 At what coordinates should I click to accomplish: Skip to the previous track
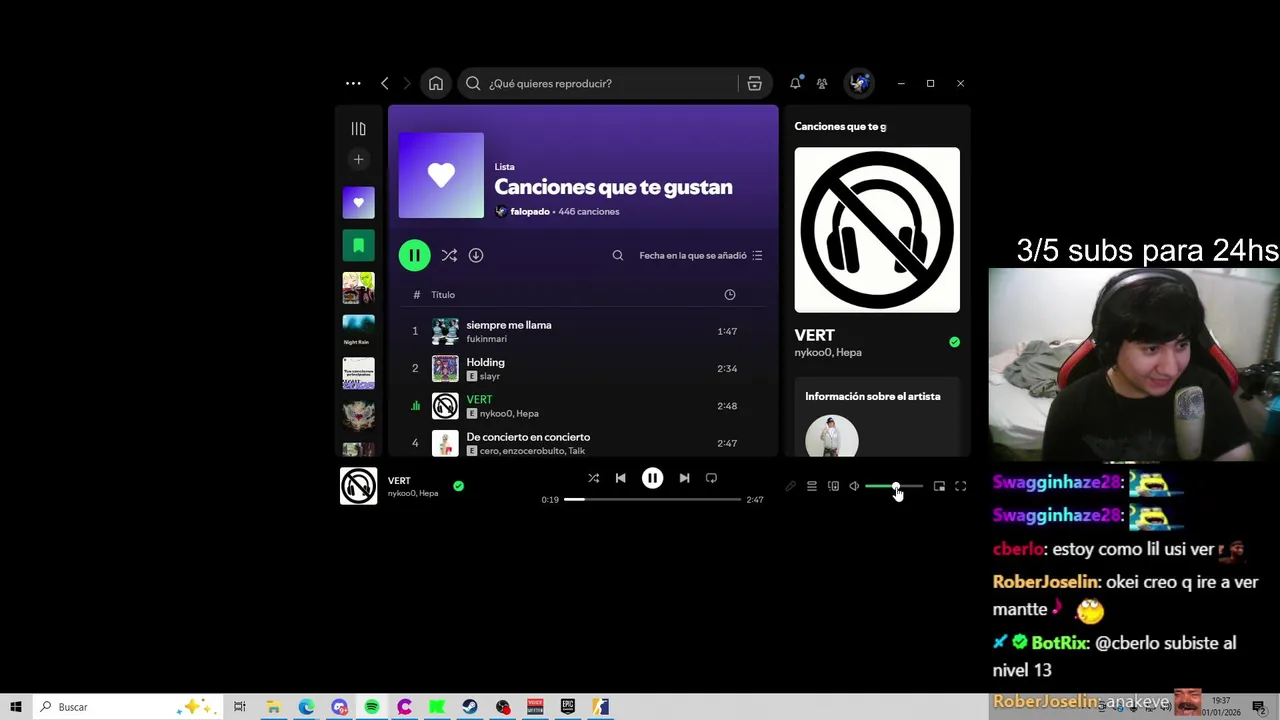(x=620, y=478)
